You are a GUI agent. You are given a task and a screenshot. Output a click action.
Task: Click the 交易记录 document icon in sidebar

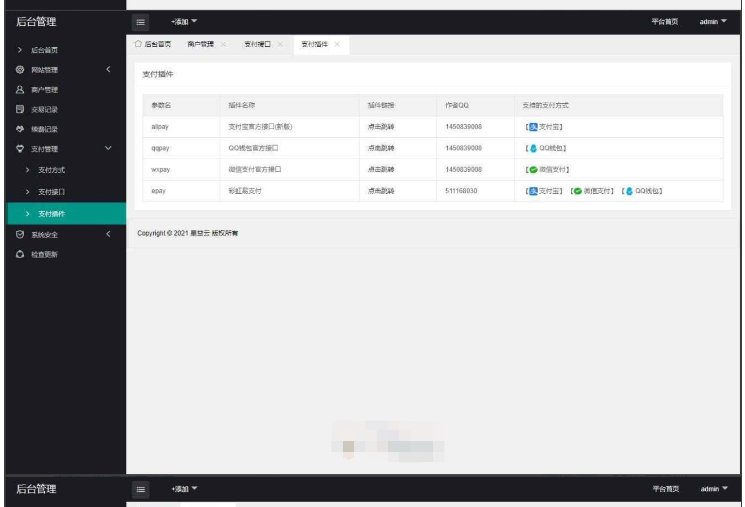click(19, 109)
